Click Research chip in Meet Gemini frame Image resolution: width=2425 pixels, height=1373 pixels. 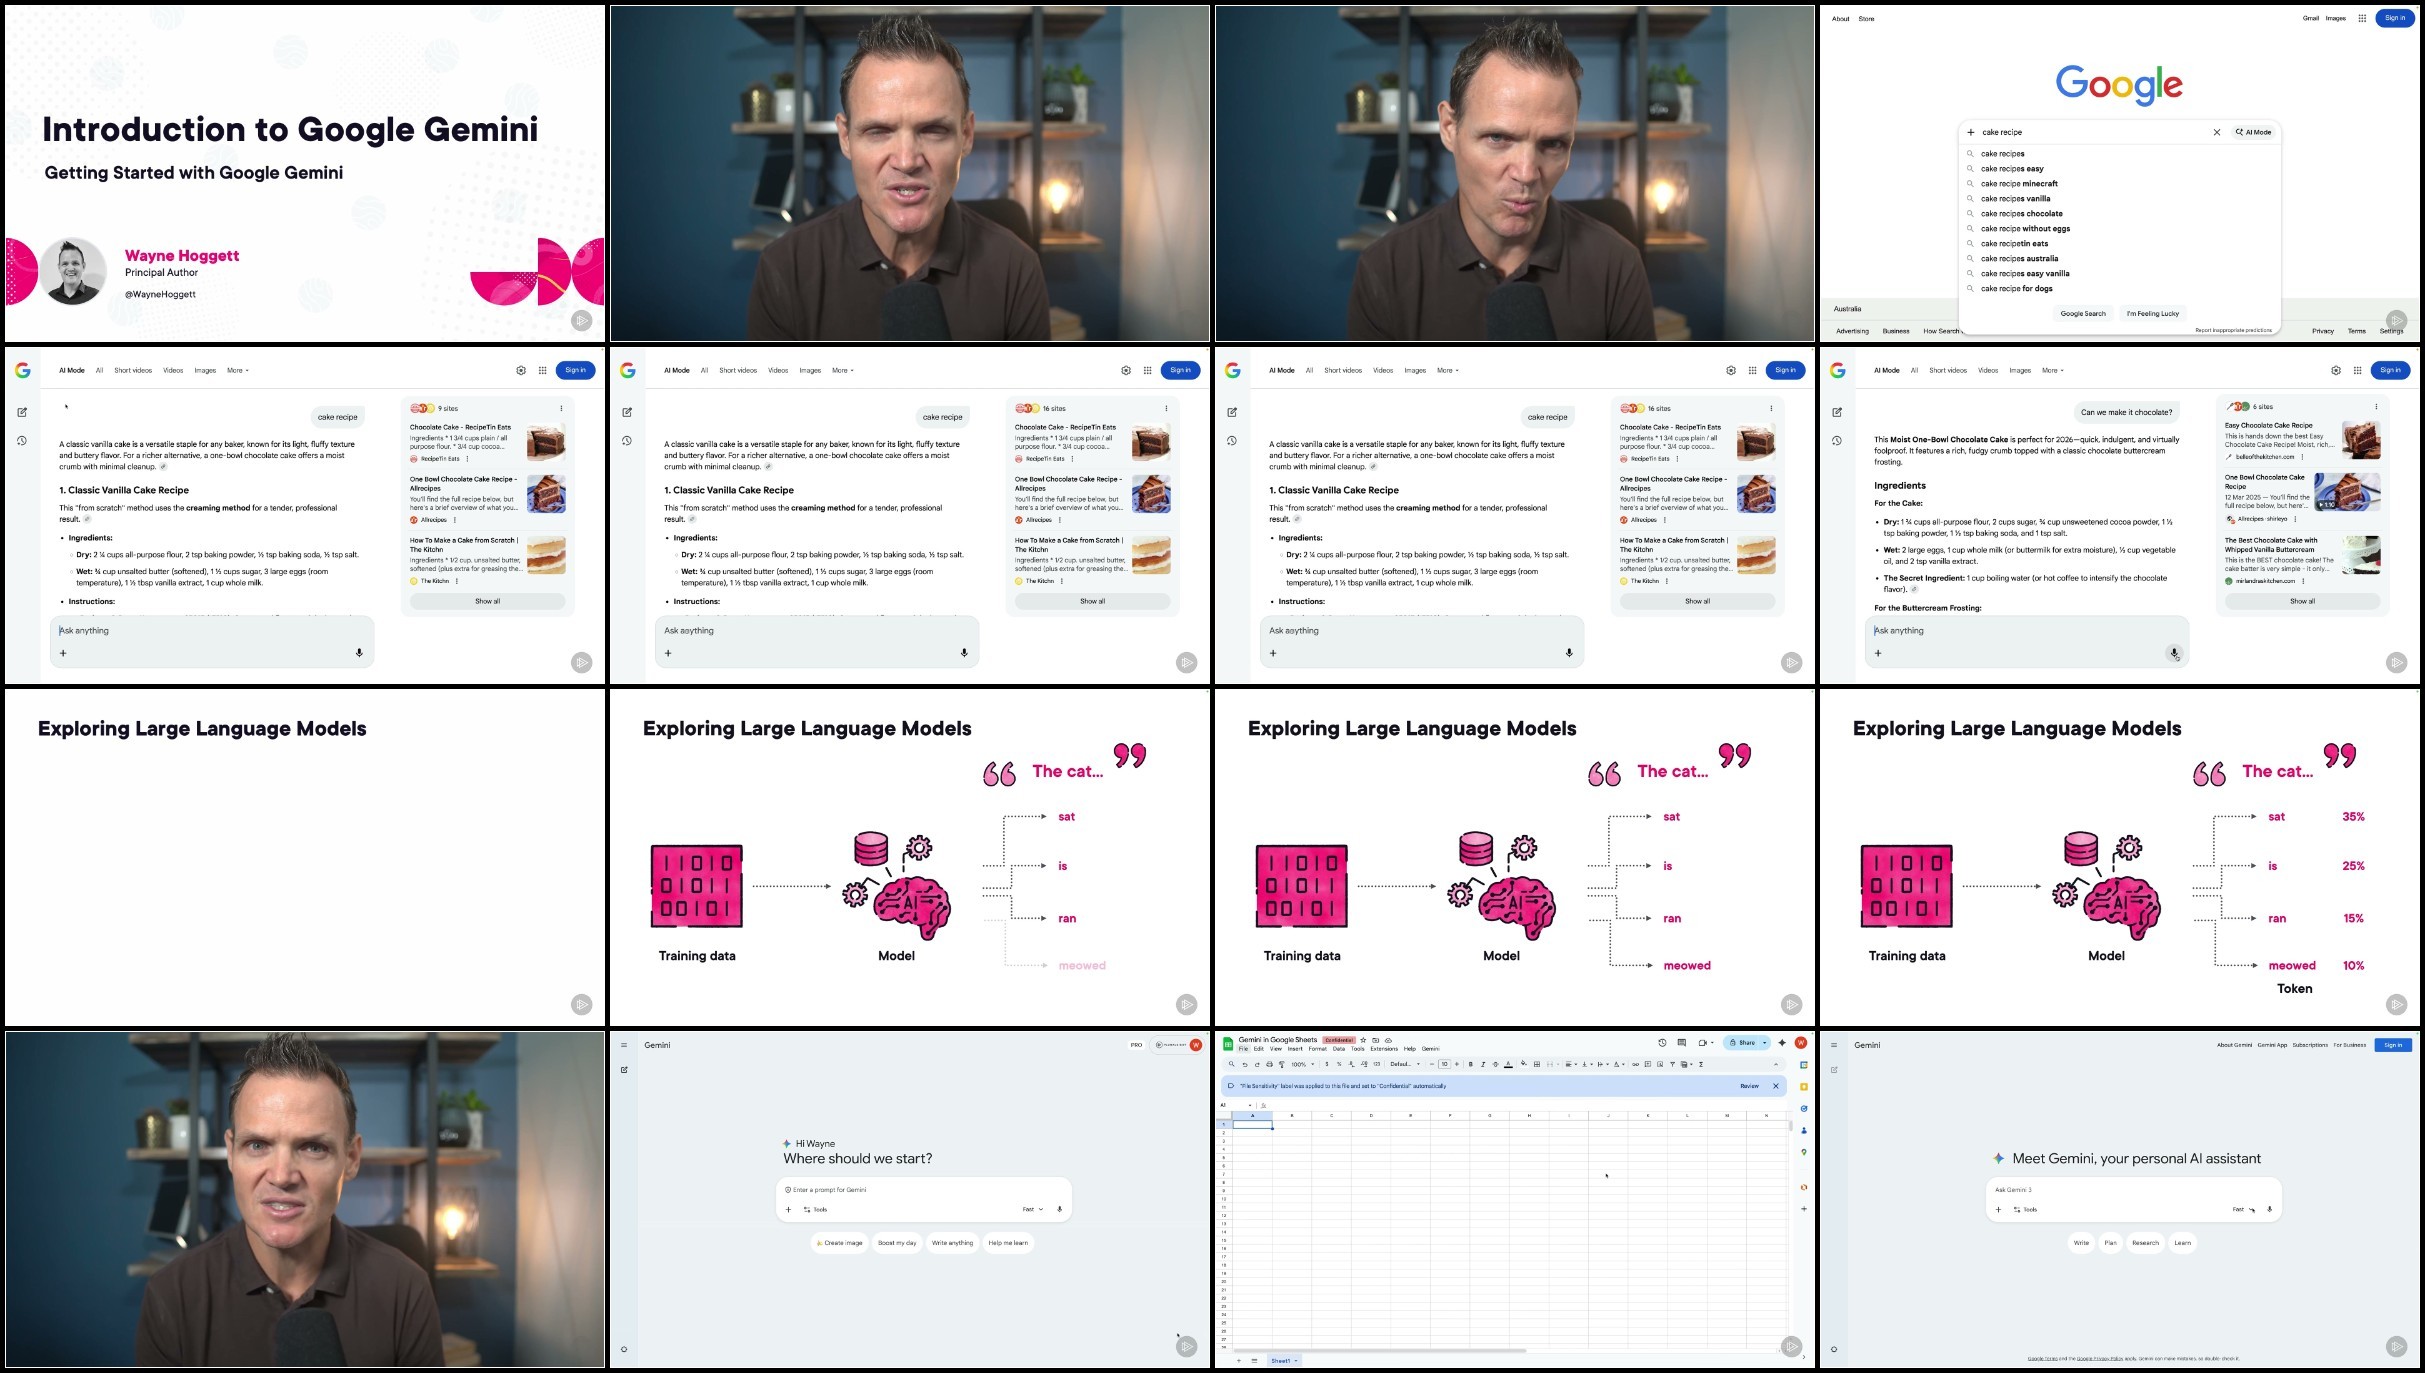click(x=2145, y=1243)
